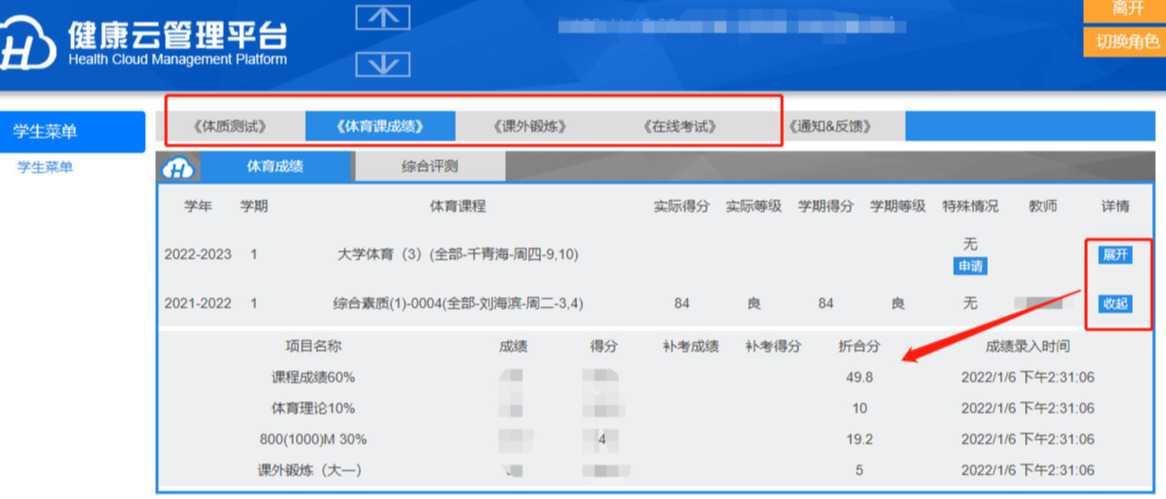Click the small cloud icon beside 体育成绩 tab
This screenshot has width=1166, height=499.
(179, 168)
